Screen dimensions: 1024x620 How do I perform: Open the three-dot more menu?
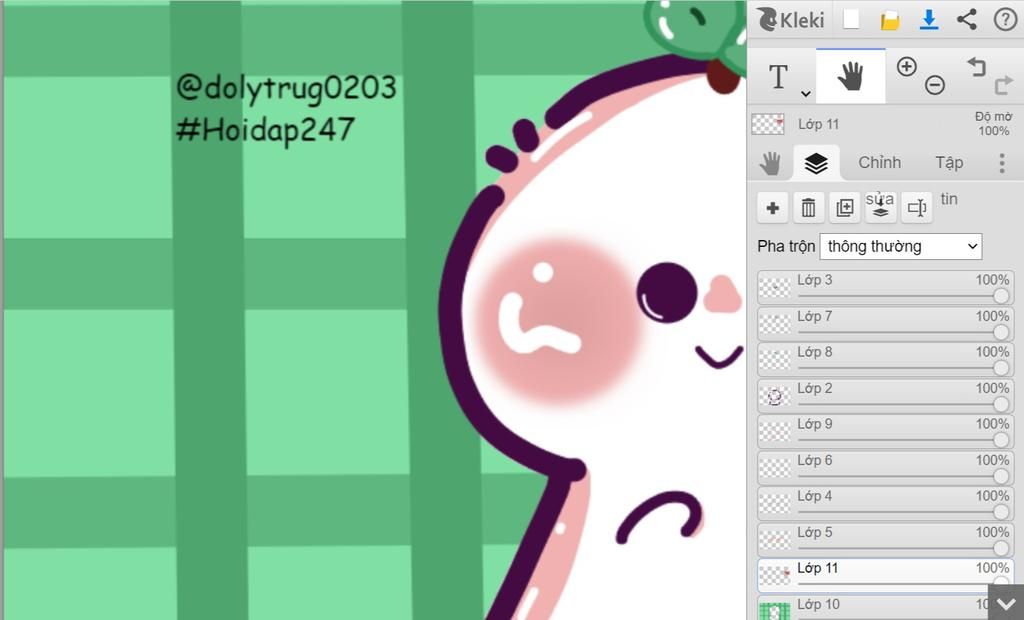click(x=1002, y=163)
